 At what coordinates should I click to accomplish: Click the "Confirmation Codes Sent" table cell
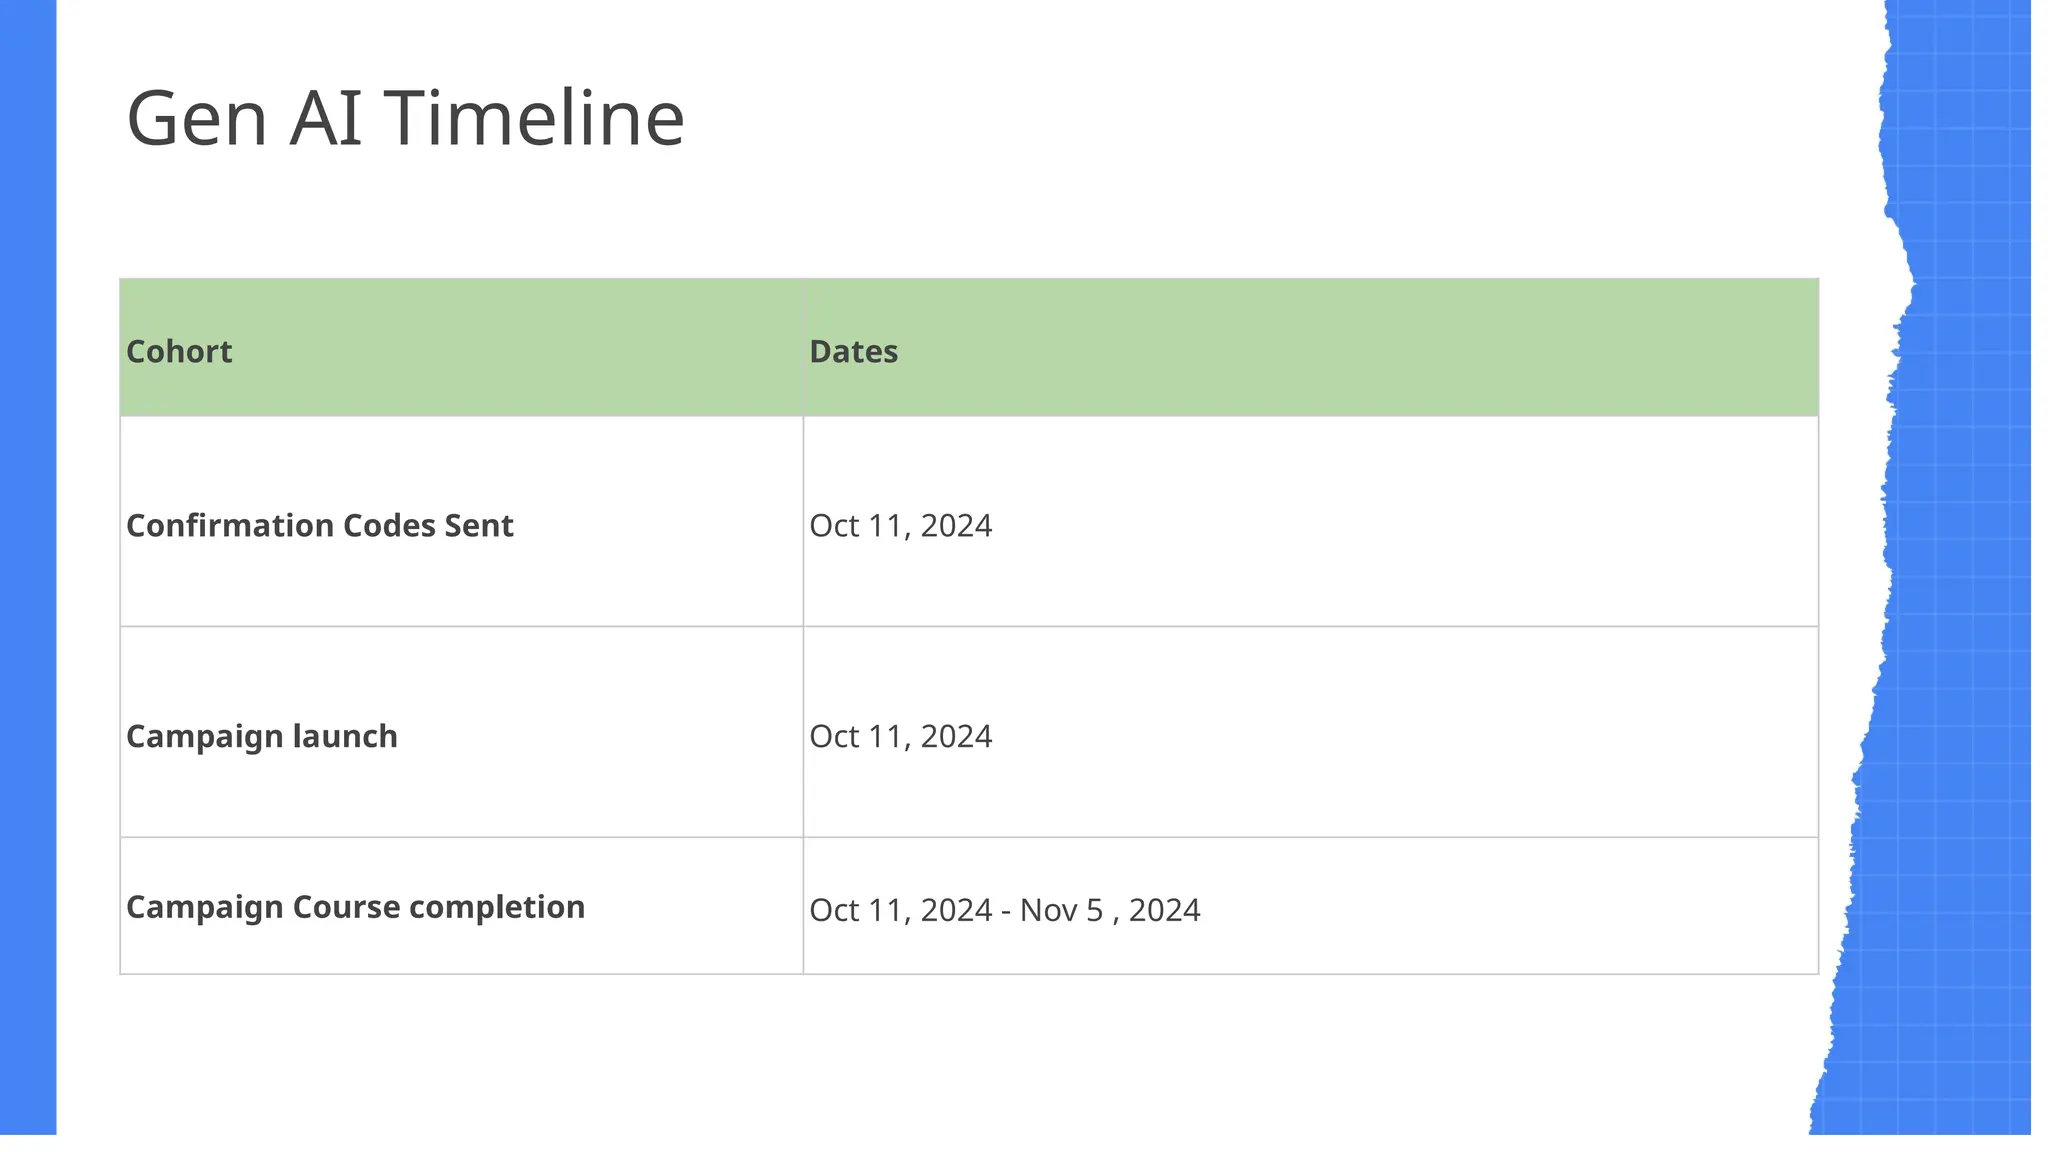pos(319,525)
